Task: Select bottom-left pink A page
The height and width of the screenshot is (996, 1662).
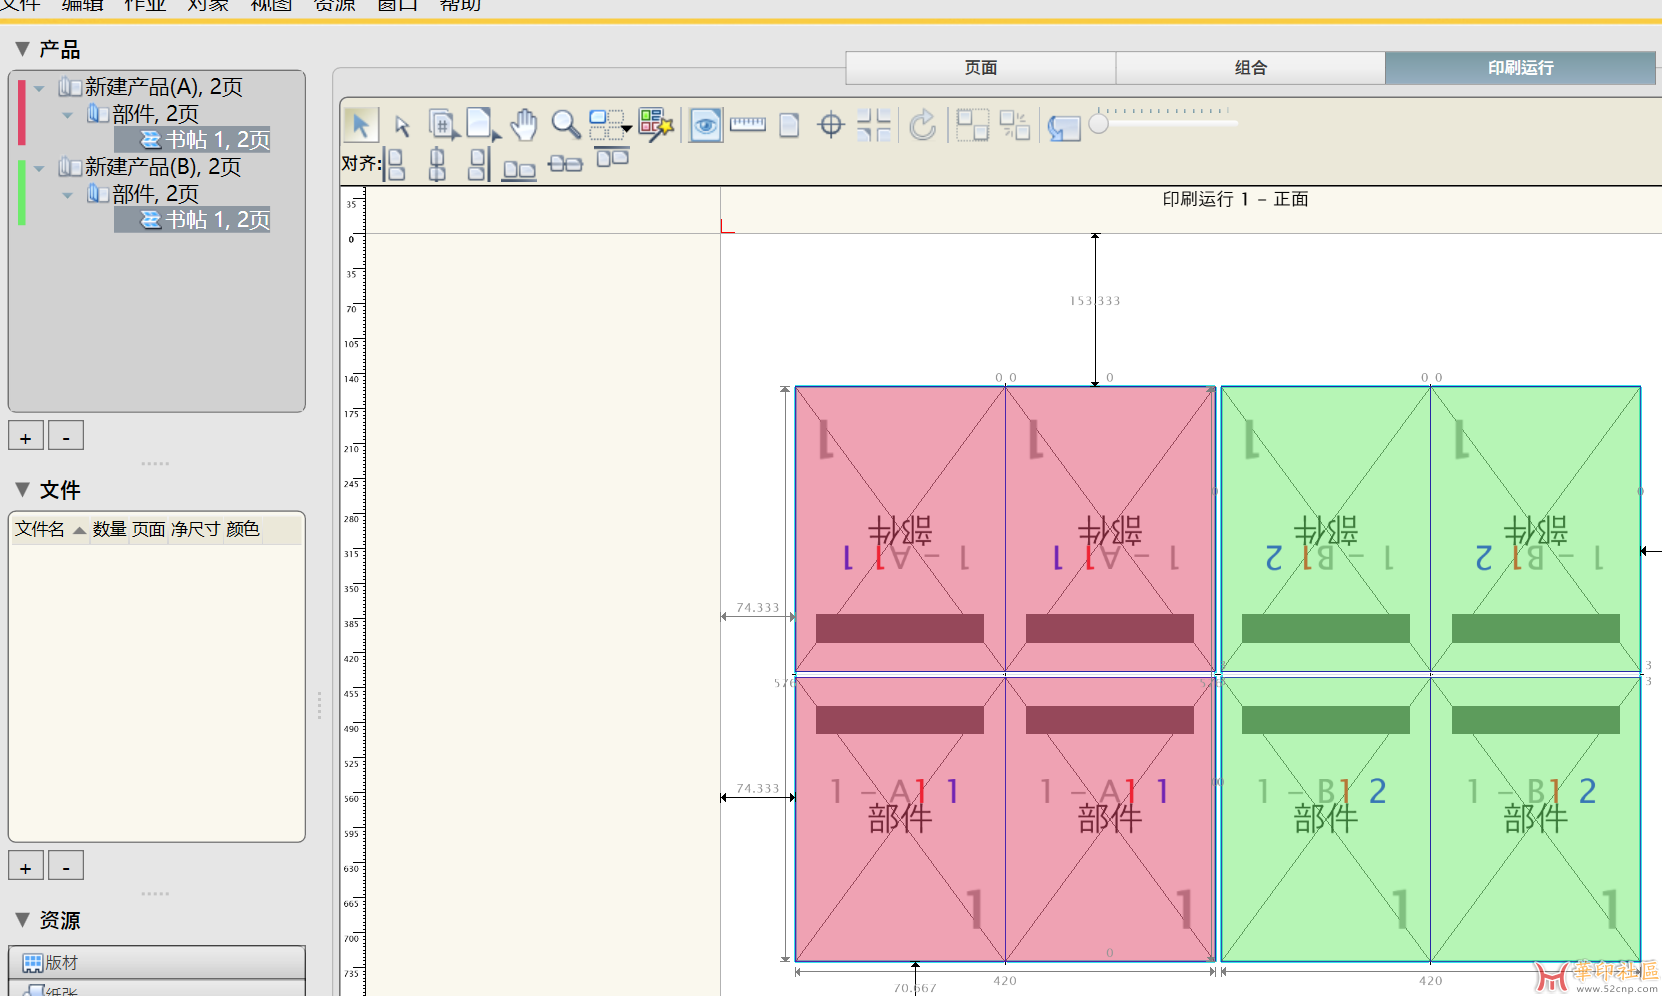Action: pyautogui.click(x=900, y=819)
